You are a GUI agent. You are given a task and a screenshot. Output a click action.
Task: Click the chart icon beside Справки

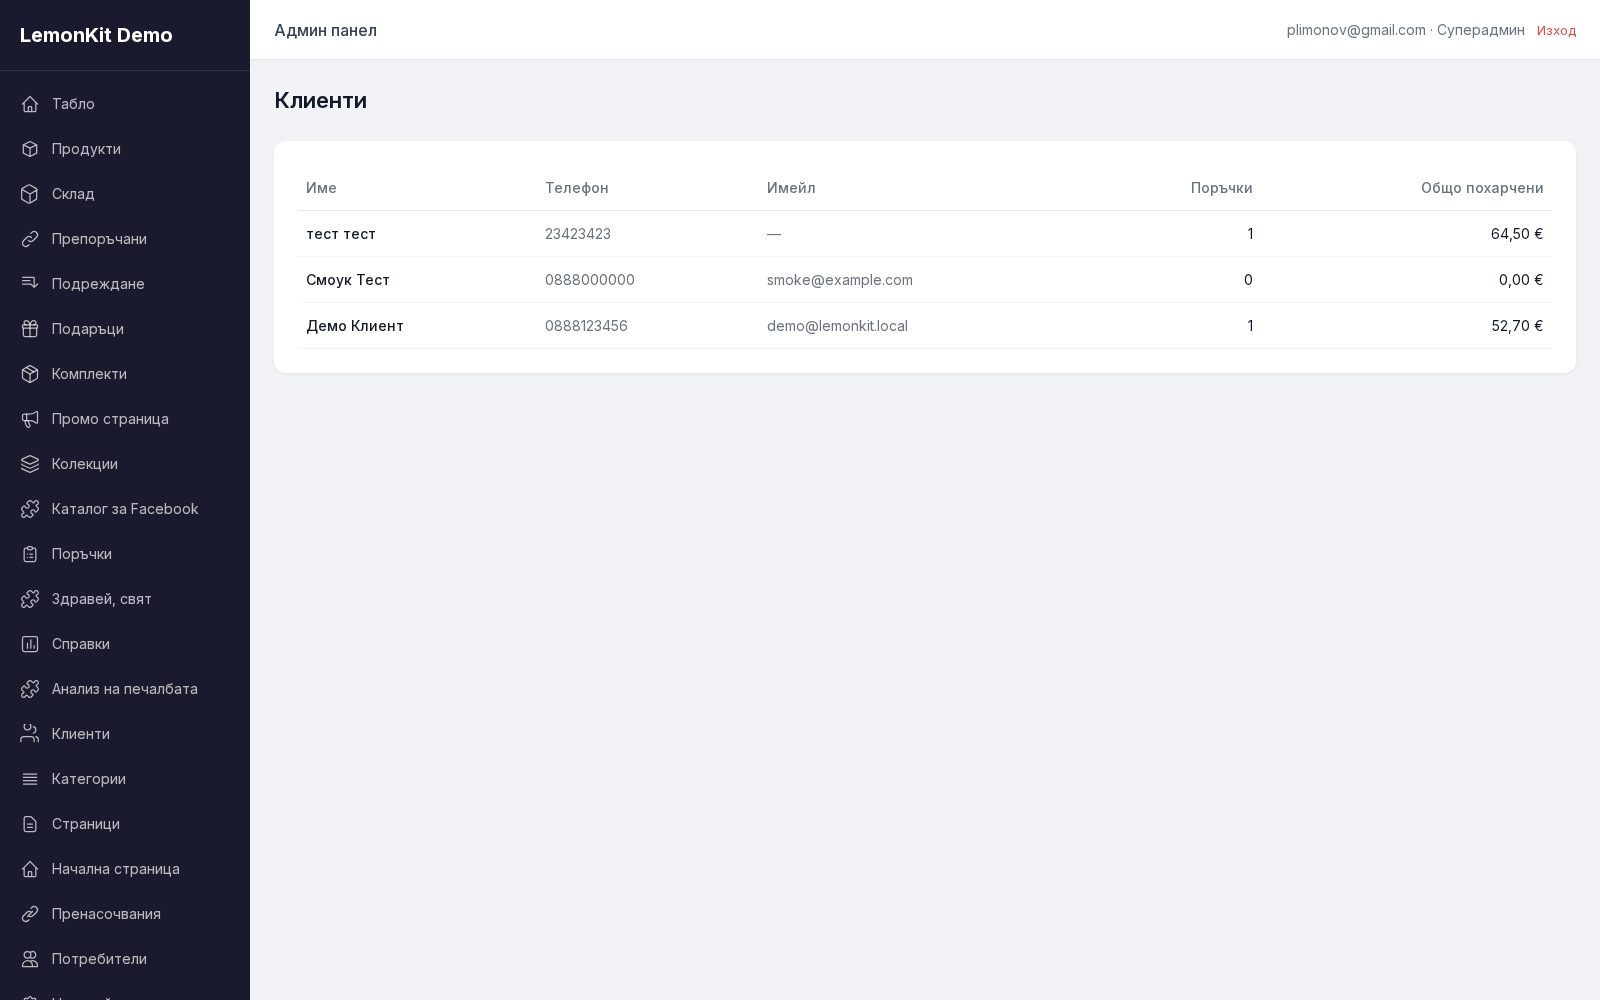[30, 644]
